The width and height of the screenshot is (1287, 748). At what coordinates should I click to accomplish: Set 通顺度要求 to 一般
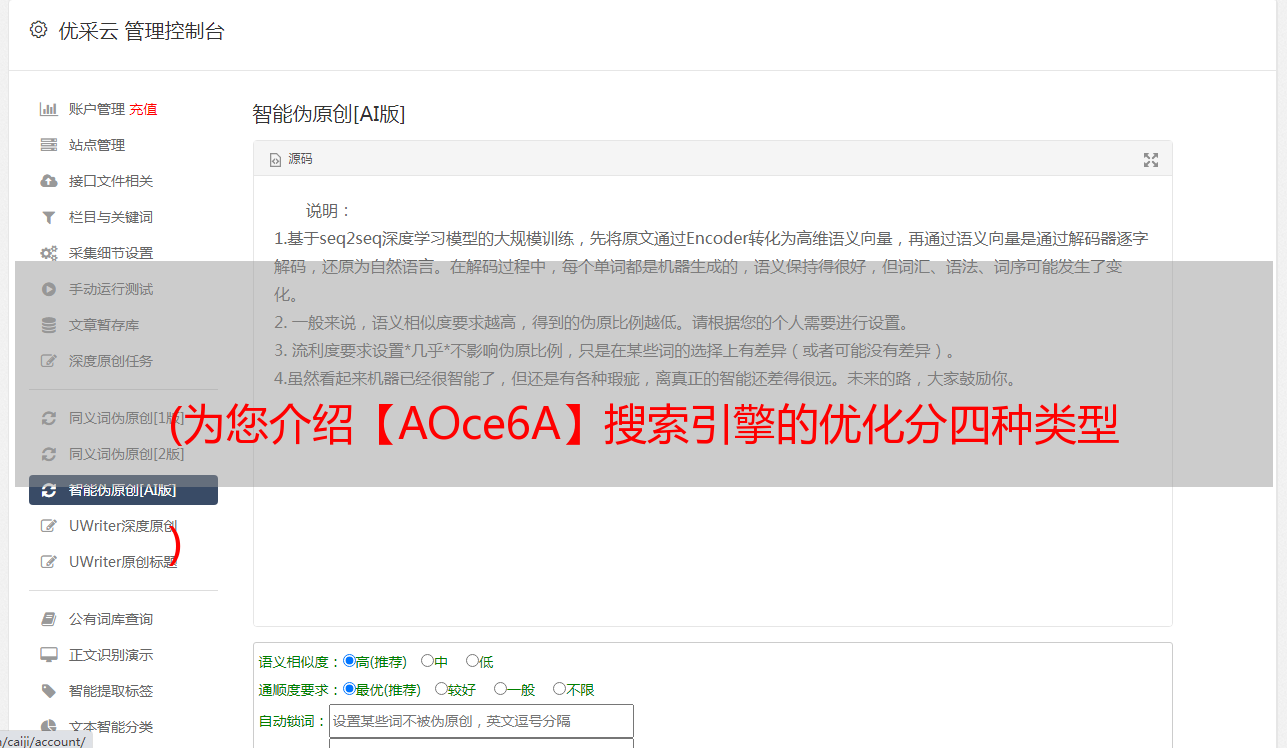point(500,689)
